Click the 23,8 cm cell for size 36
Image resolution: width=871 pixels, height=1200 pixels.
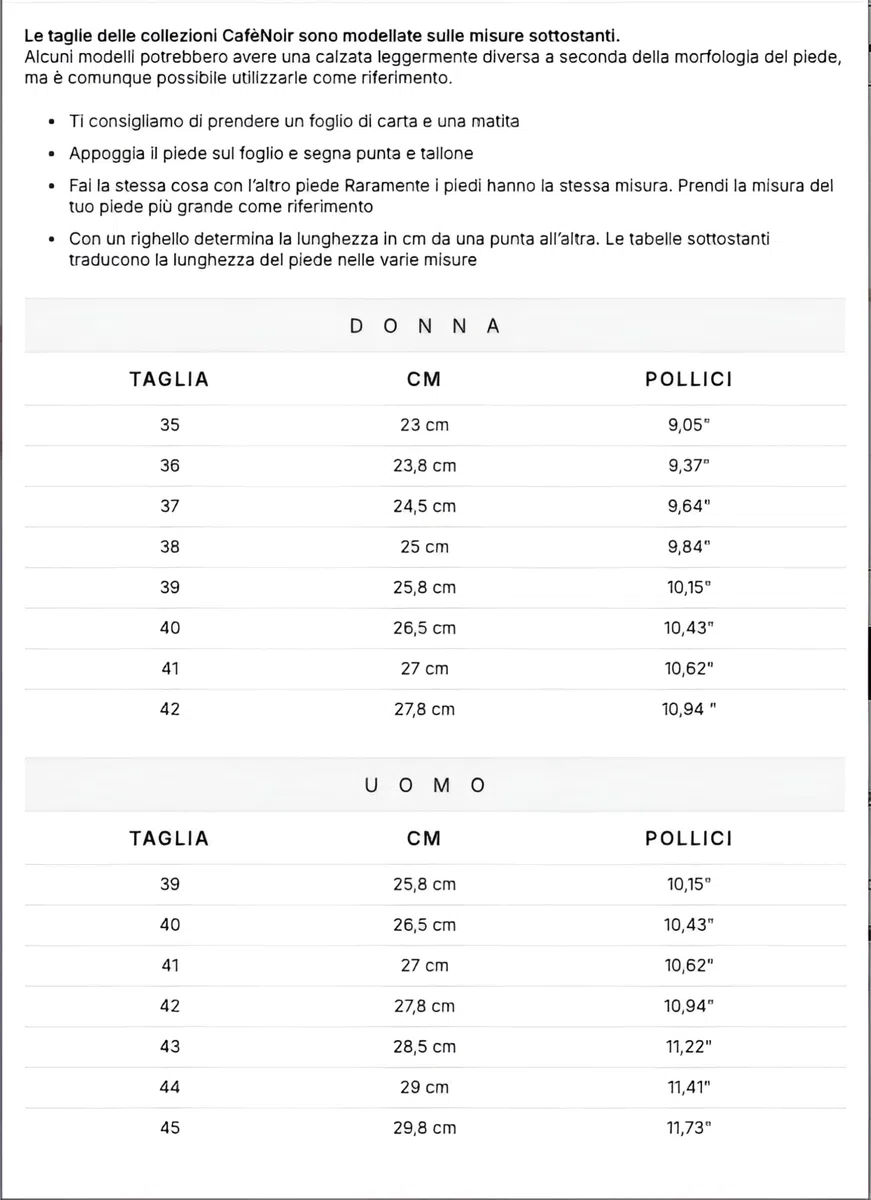pyautogui.click(x=424, y=465)
